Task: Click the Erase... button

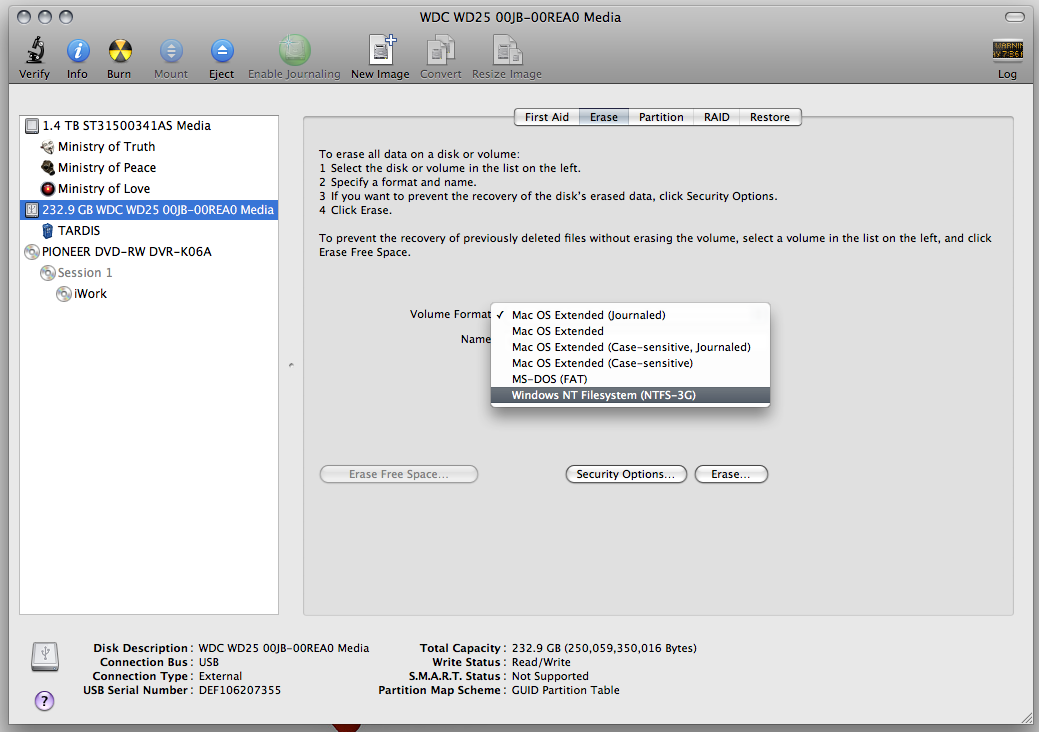Action: pyautogui.click(x=731, y=474)
